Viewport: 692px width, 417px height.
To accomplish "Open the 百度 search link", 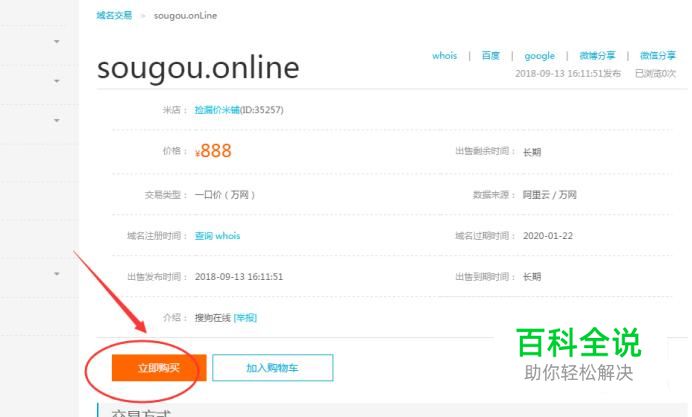I will pyautogui.click(x=490, y=56).
